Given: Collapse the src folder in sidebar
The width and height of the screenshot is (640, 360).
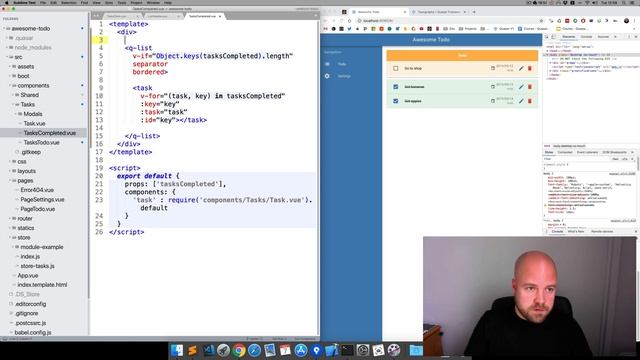Looking at the screenshot, I should (7, 57).
